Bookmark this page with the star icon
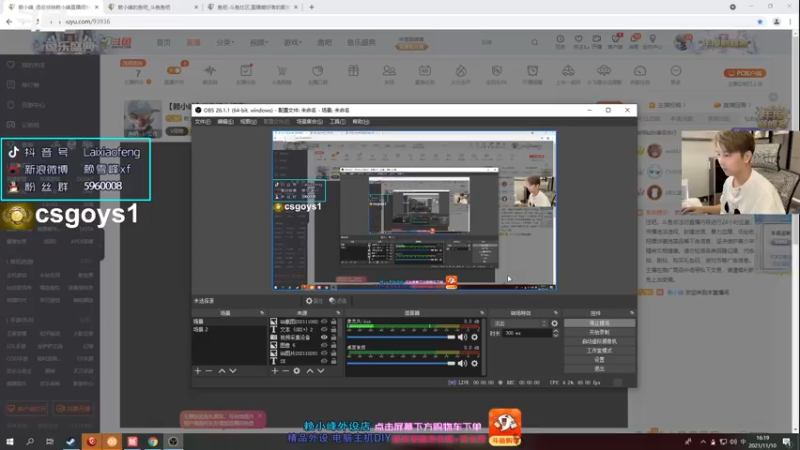 (760, 21)
